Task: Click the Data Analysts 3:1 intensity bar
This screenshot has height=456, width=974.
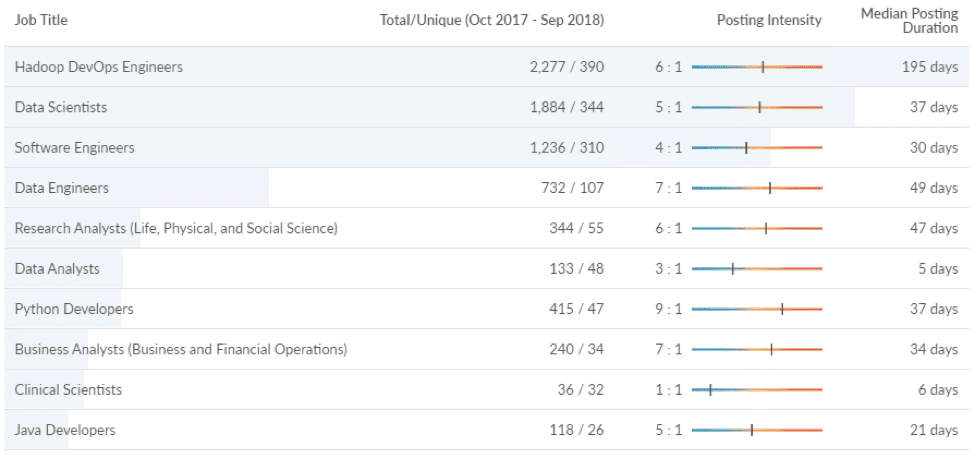Action: [x=757, y=269]
